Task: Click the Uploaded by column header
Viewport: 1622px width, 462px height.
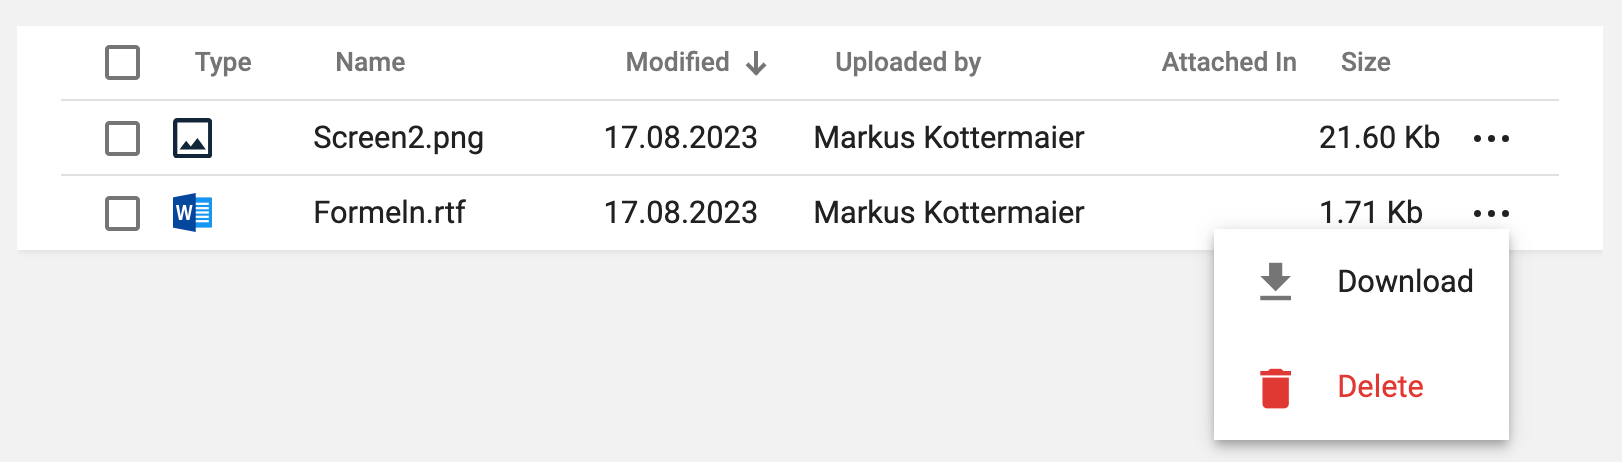Action: [x=908, y=62]
